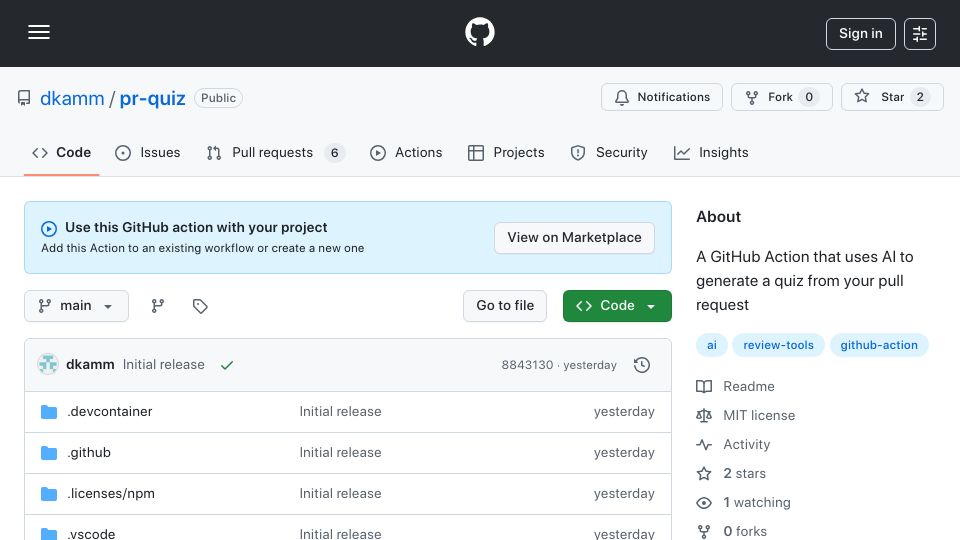Open the .vscode folder
This screenshot has height=540, width=960.
click(x=91, y=533)
